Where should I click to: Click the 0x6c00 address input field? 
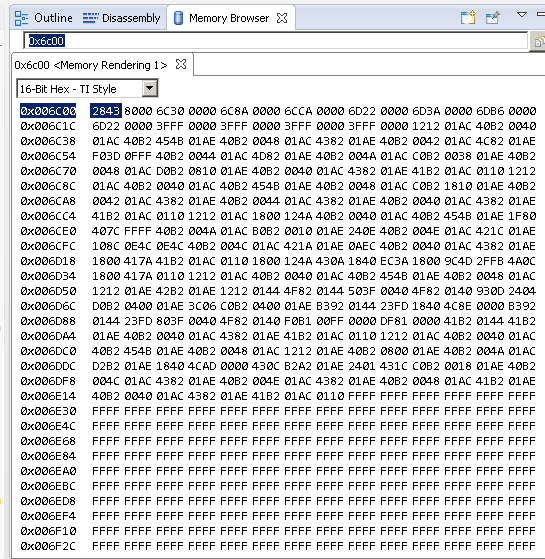pyautogui.click(x=275, y=41)
